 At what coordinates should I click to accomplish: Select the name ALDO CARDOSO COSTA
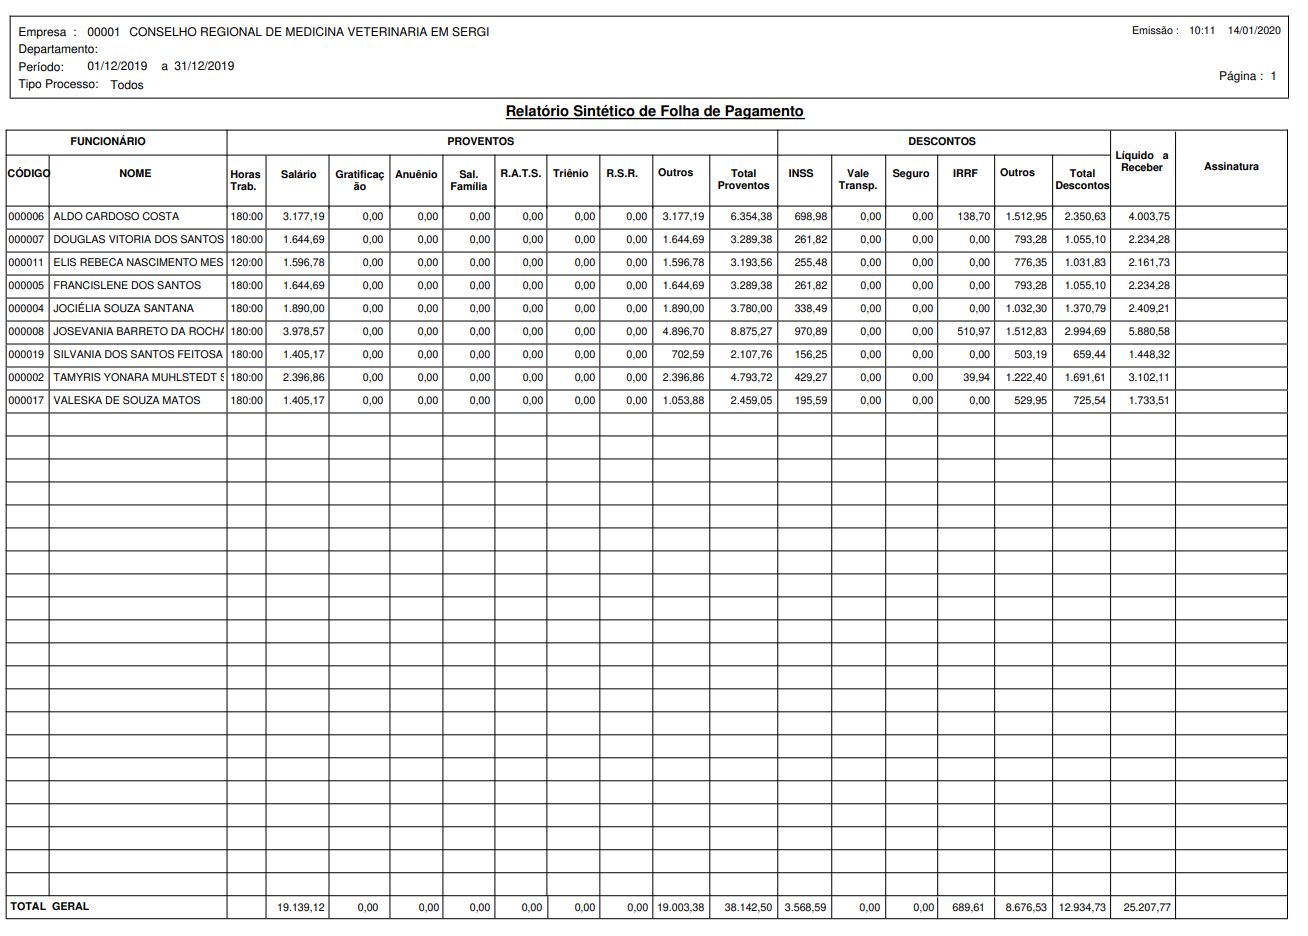116,216
